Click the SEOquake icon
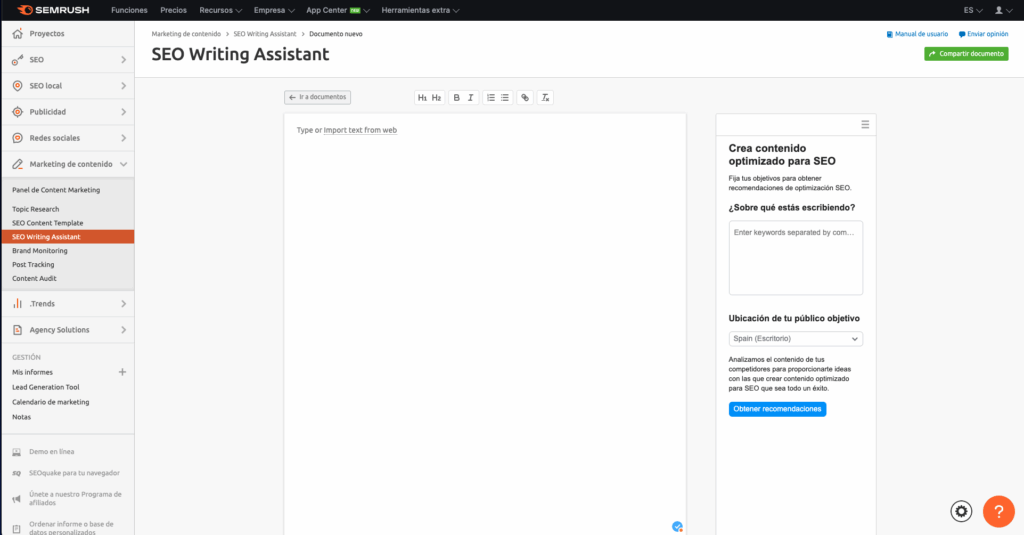The width and height of the screenshot is (1024, 535). pyautogui.click(x=17, y=473)
